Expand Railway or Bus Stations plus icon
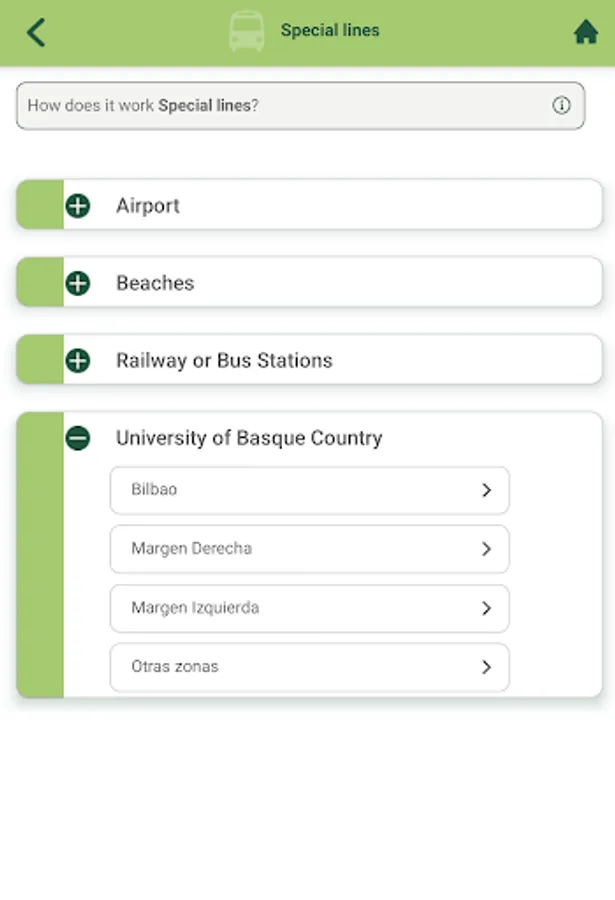615x900 pixels. click(78, 361)
